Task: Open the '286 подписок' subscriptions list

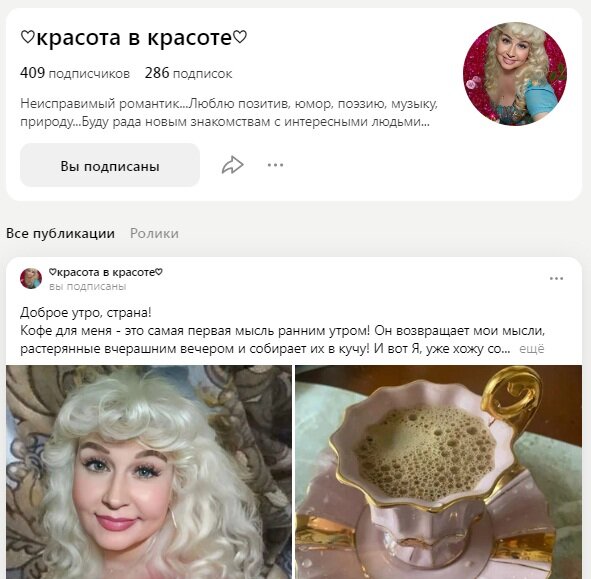Action: tap(188, 73)
